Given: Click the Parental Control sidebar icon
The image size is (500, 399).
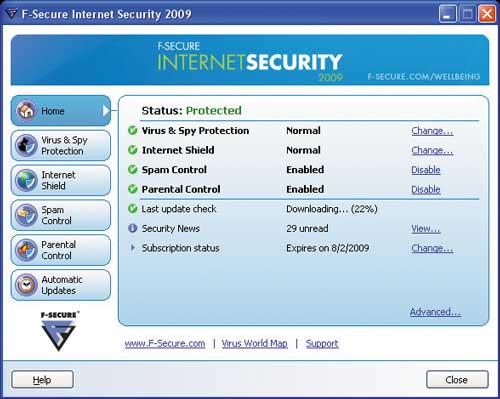Looking at the screenshot, I should 26,250.
